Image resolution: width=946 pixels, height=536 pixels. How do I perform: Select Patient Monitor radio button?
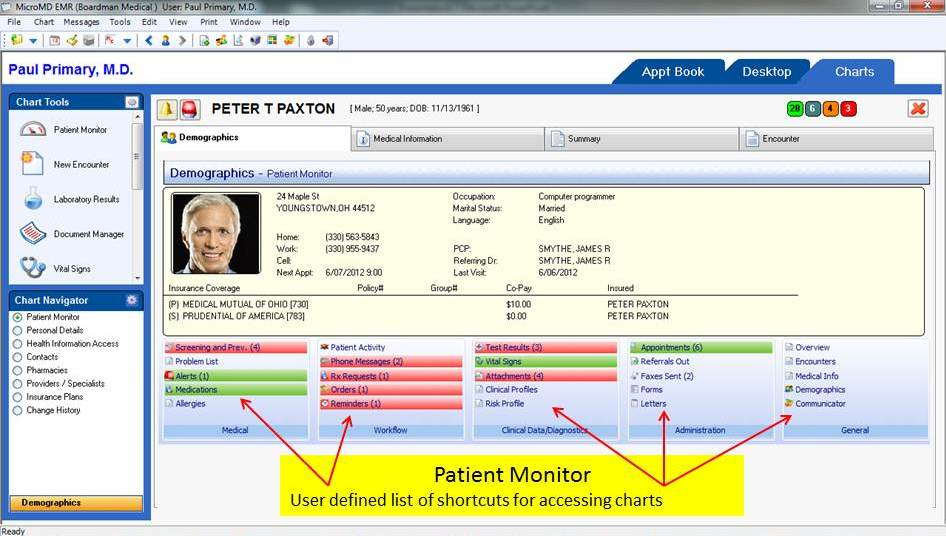tap(17, 317)
